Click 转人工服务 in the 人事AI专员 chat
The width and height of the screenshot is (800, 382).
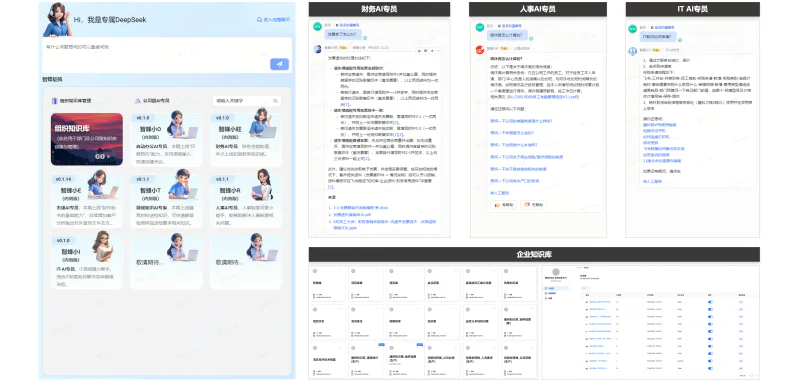tap(500, 193)
